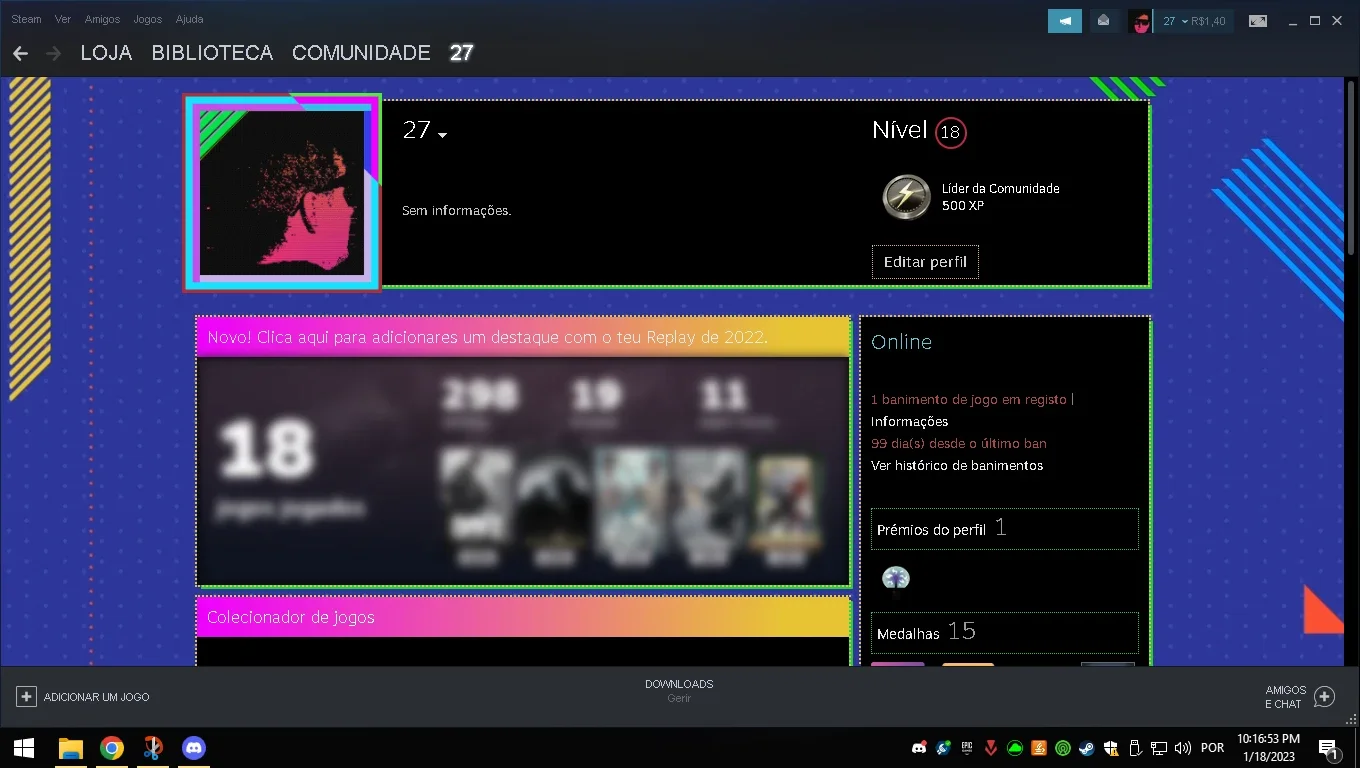This screenshot has width=1360, height=768.
Task: Open Discord from the taskbar
Action: 193,748
